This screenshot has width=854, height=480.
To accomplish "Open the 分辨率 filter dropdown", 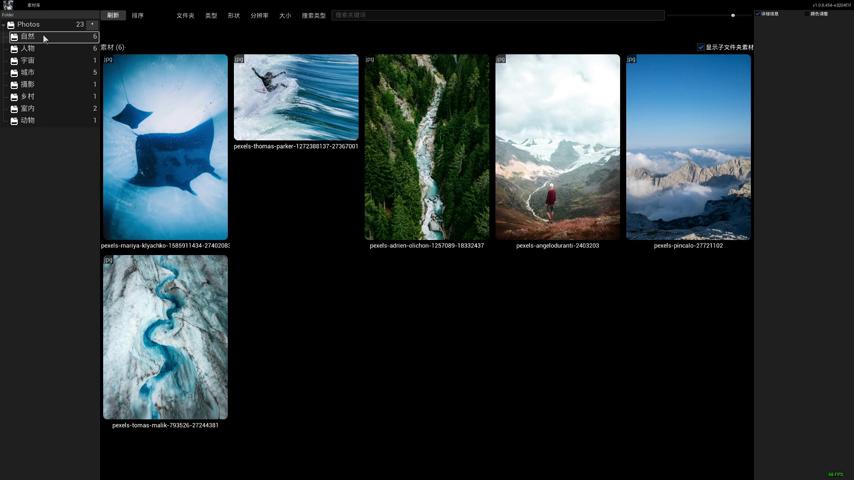I will coord(259,16).
